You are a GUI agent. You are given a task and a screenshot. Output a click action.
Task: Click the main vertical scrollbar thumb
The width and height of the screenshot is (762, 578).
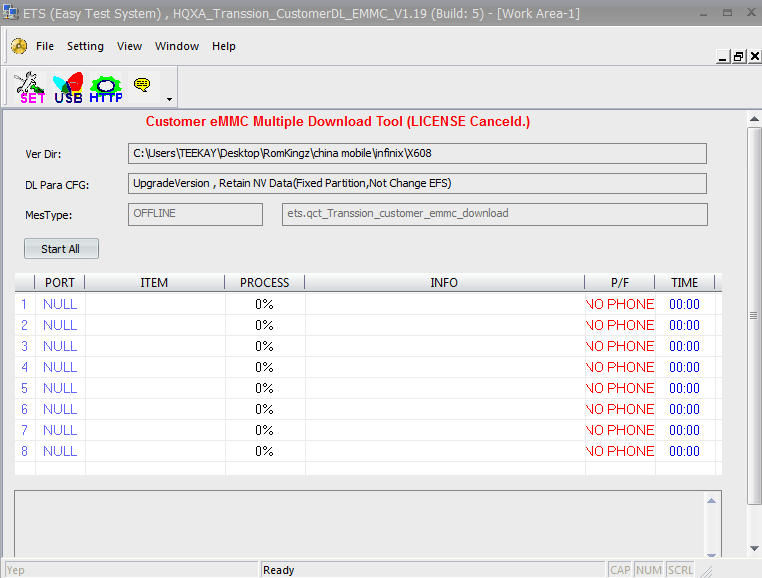754,316
